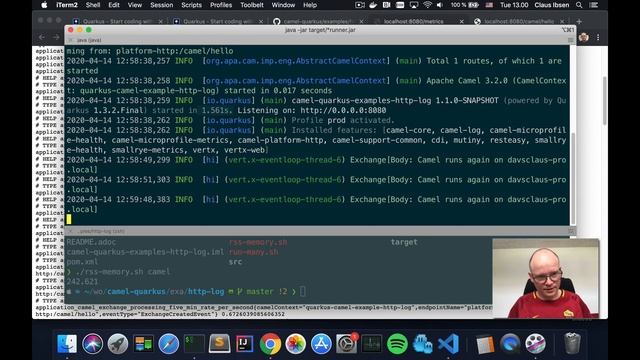Viewport: 640px width, 360px height.
Task: Click the screen recording camera menu bar icon
Action: [360, 5]
